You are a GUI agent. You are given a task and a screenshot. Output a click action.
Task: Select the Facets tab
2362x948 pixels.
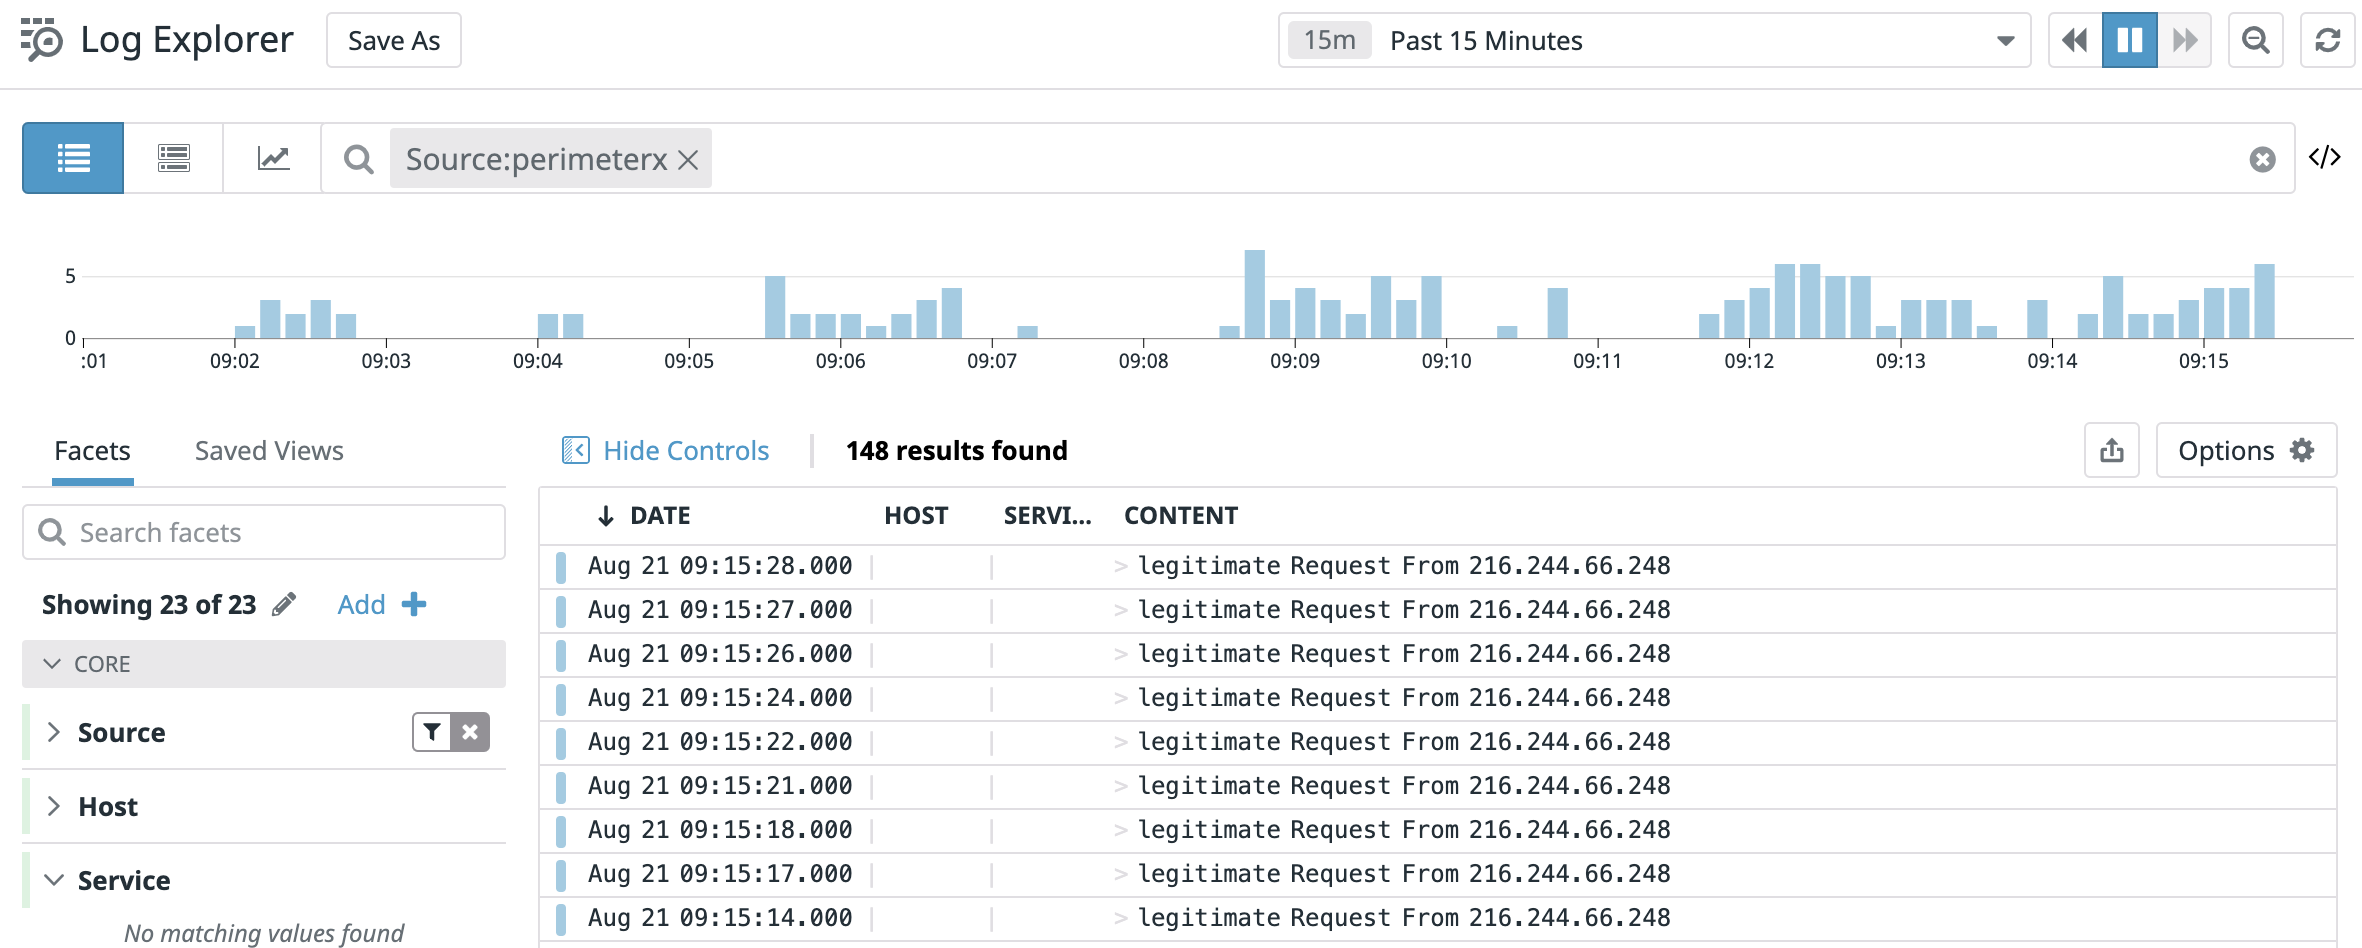click(x=92, y=450)
